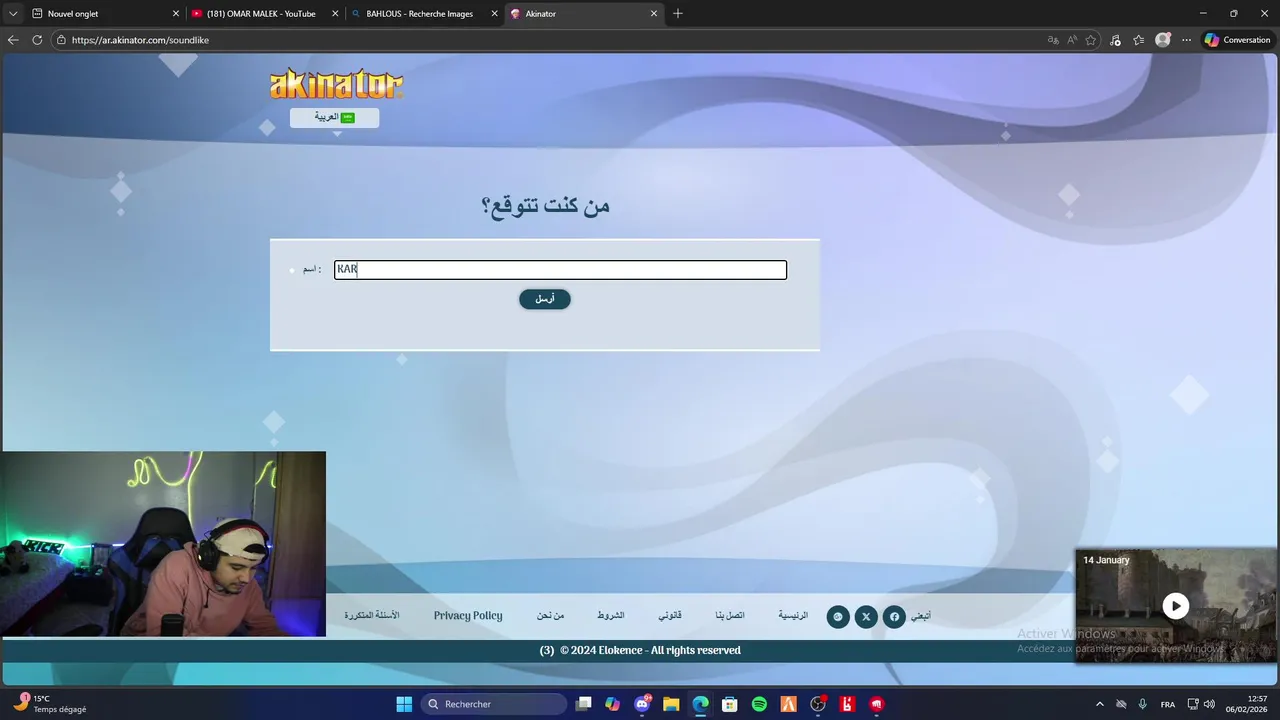The image size is (1280, 720).
Task: Open the الرئيسية footer link
Action: [x=793, y=616]
